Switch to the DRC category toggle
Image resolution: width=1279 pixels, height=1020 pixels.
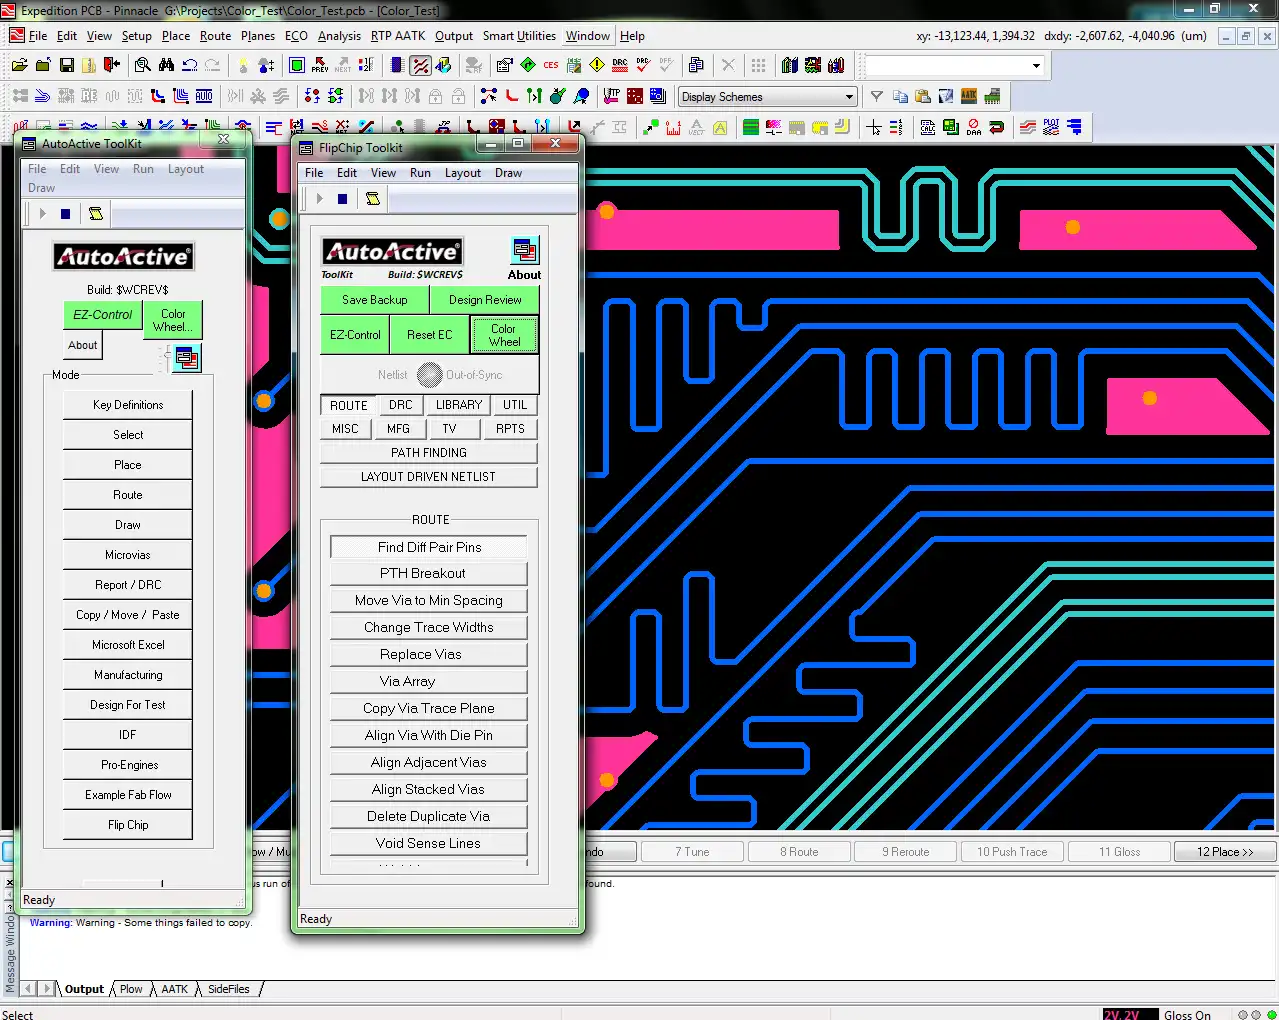pos(400,405)
